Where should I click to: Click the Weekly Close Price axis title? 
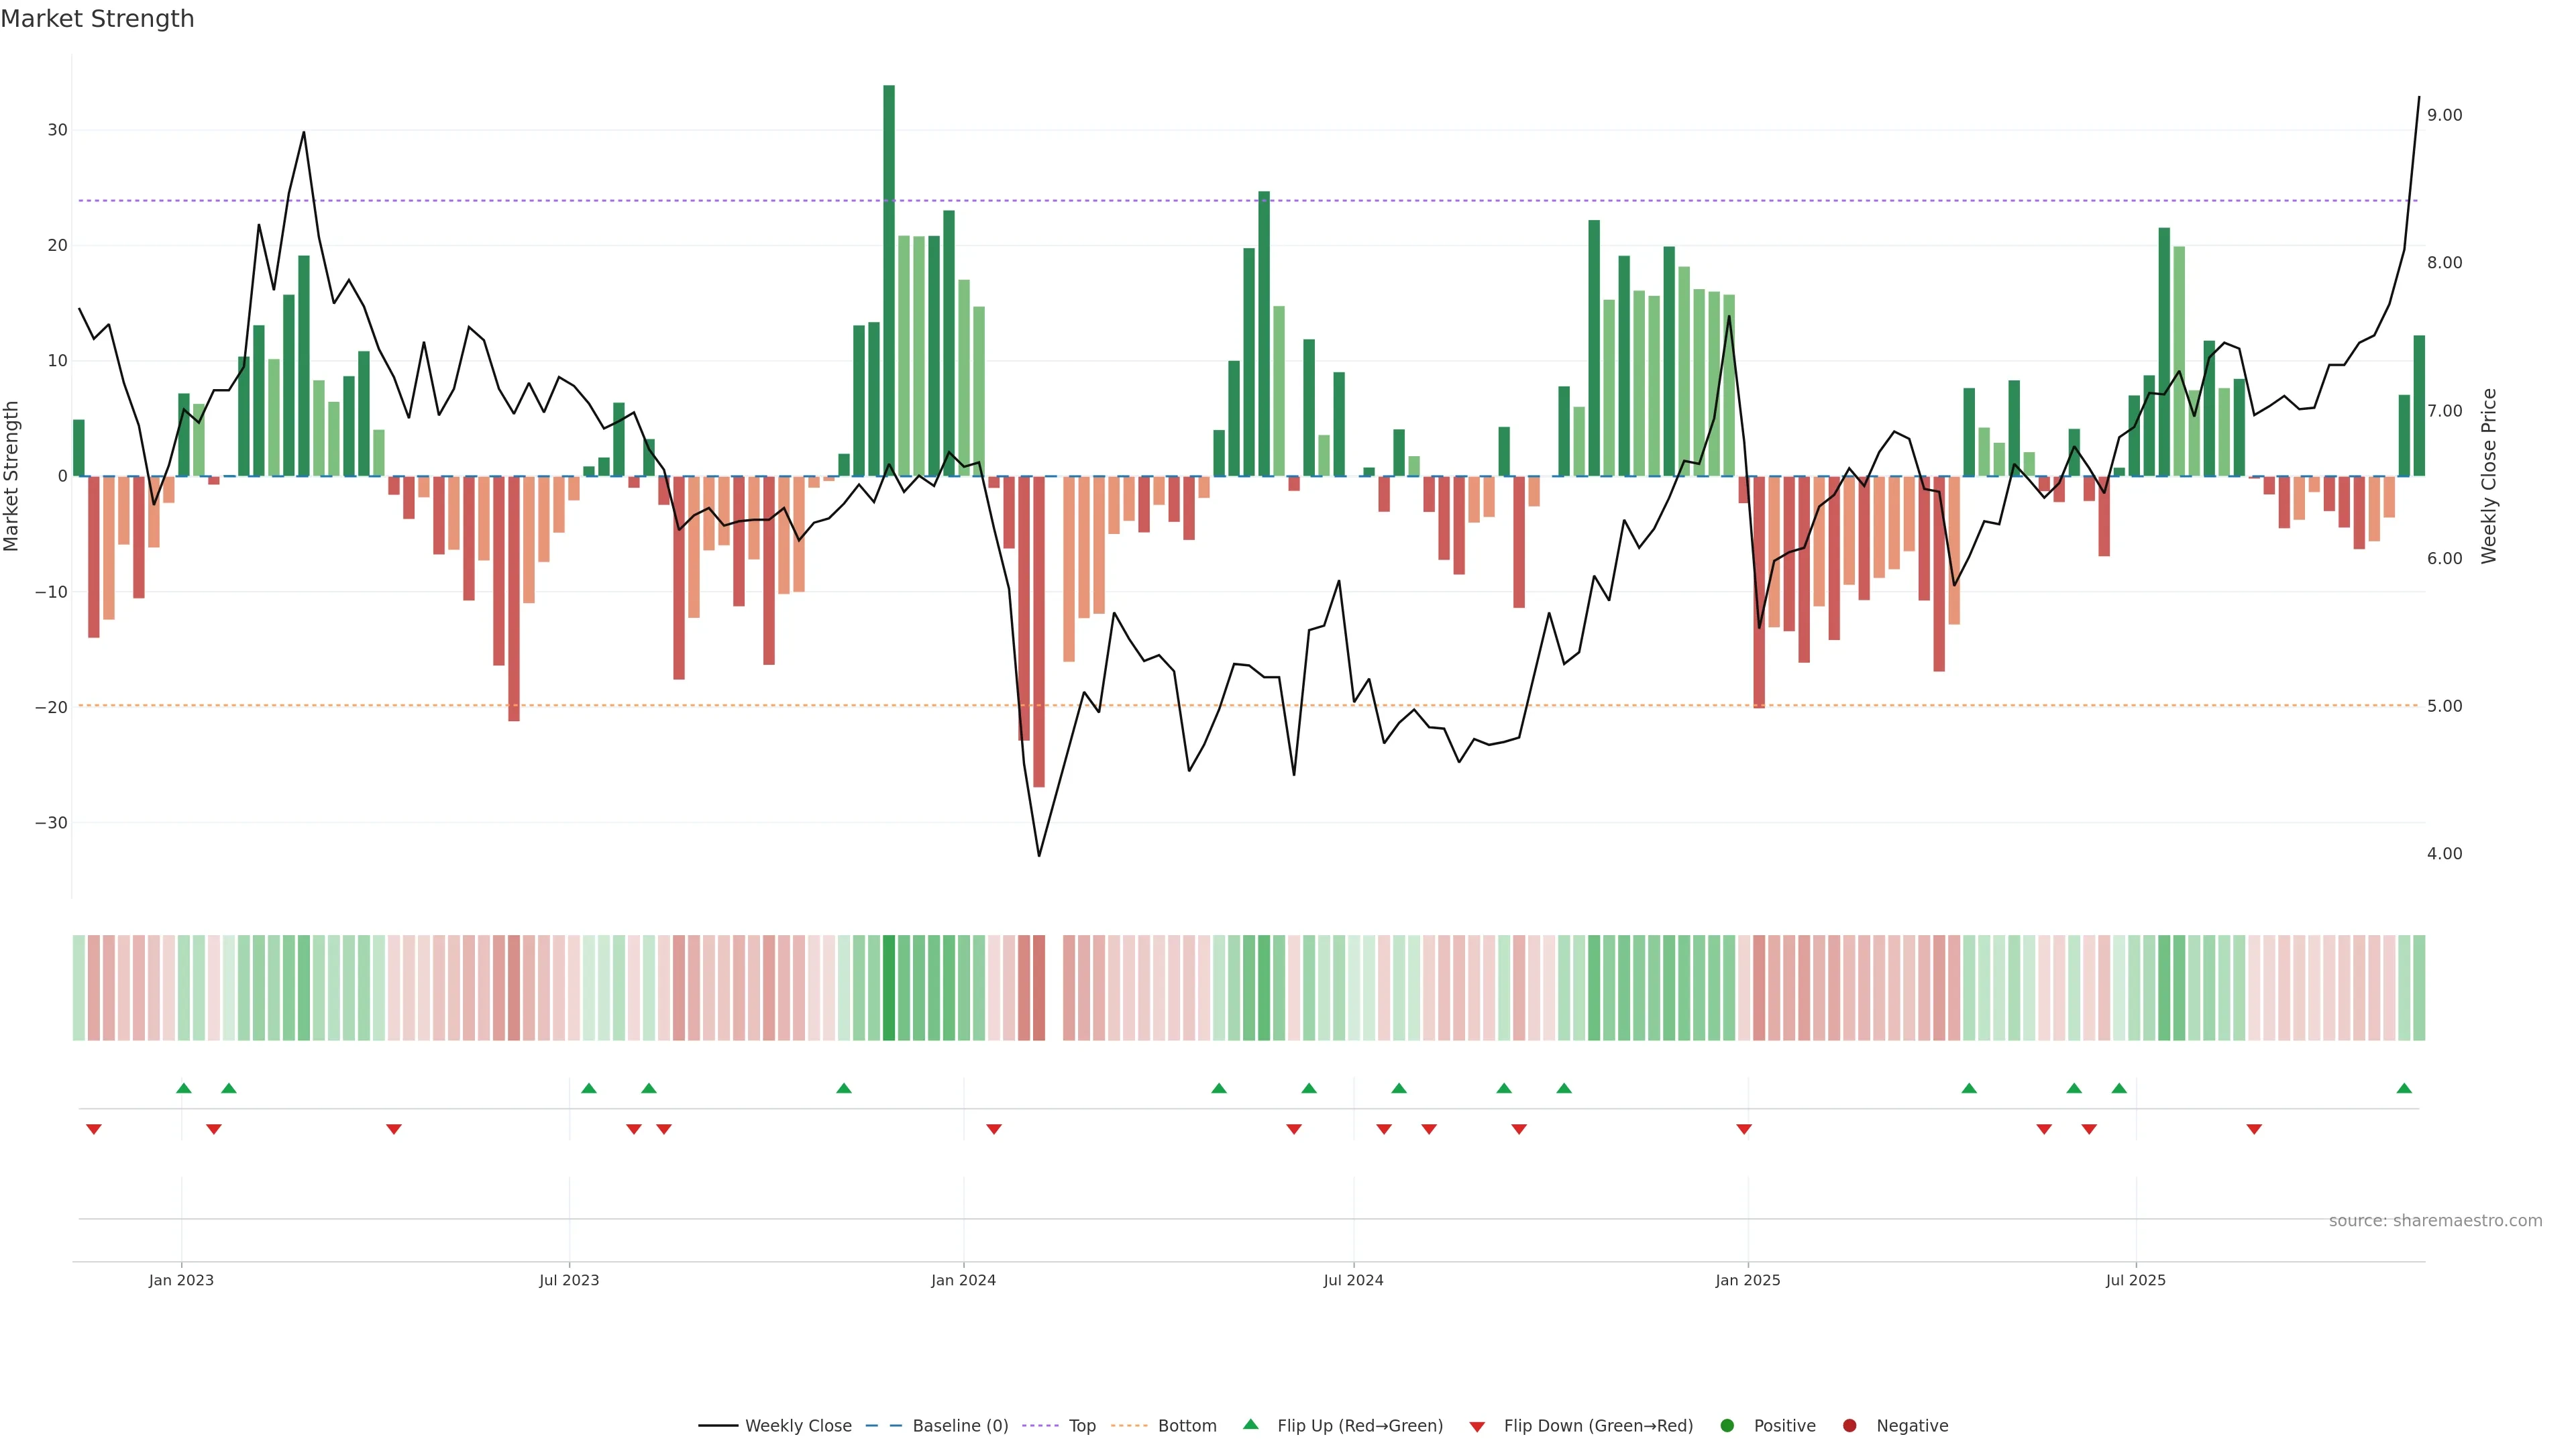[x=2489, y=476]
